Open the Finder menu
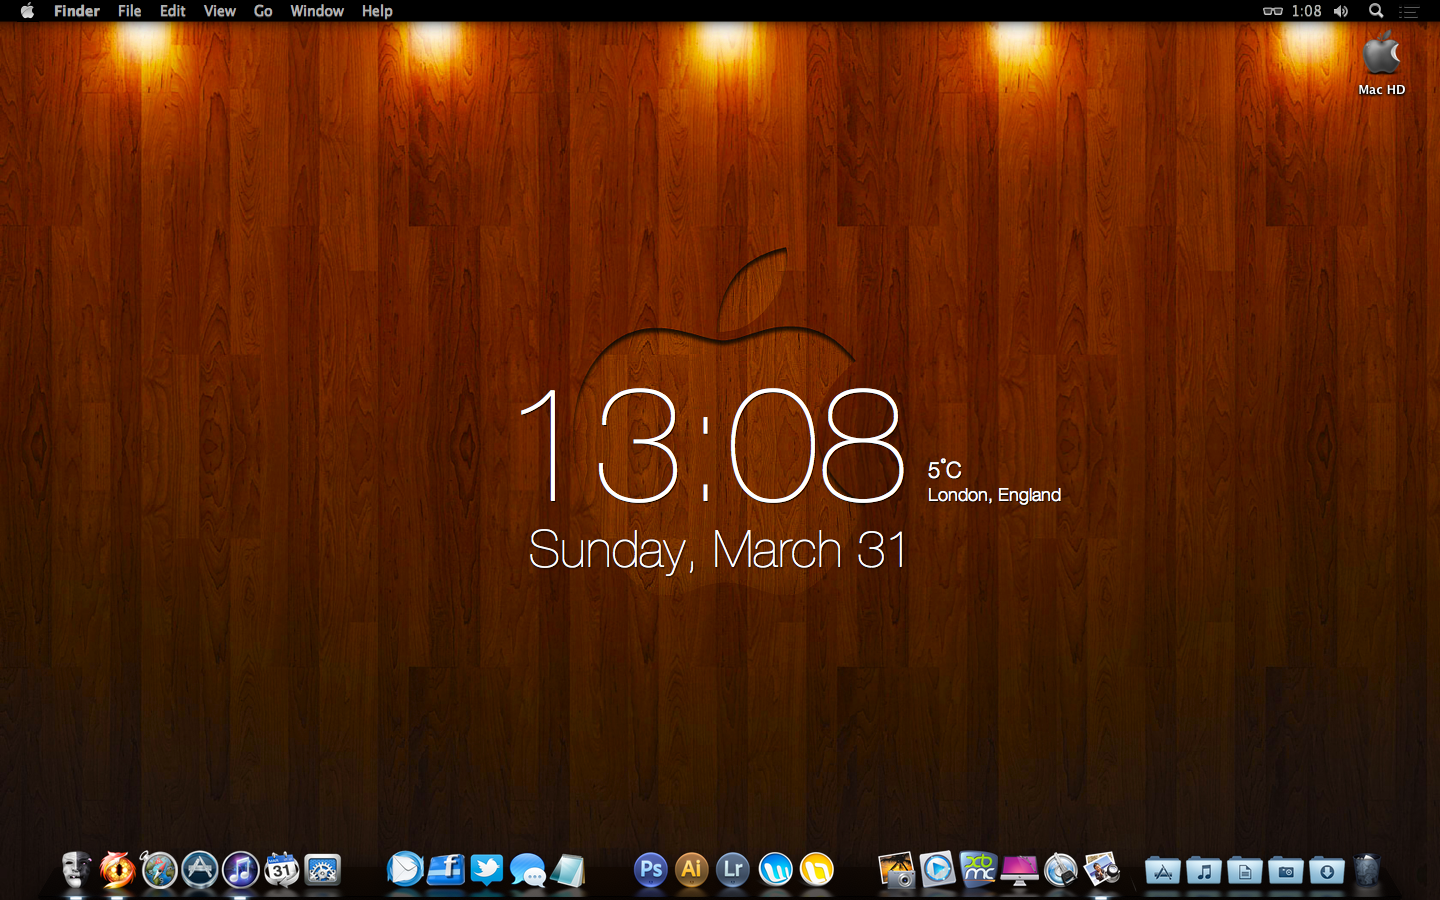This screenshot has width=1440, height=900. point(77,11)
